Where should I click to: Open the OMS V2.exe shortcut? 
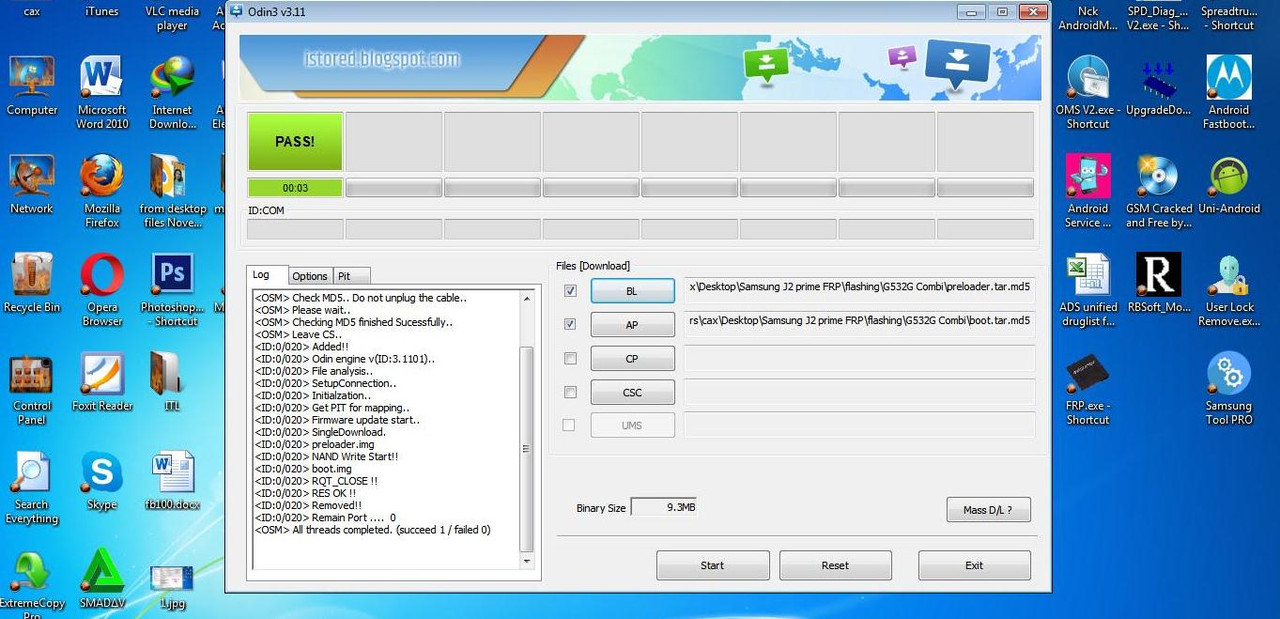(x=1088, y=92)
